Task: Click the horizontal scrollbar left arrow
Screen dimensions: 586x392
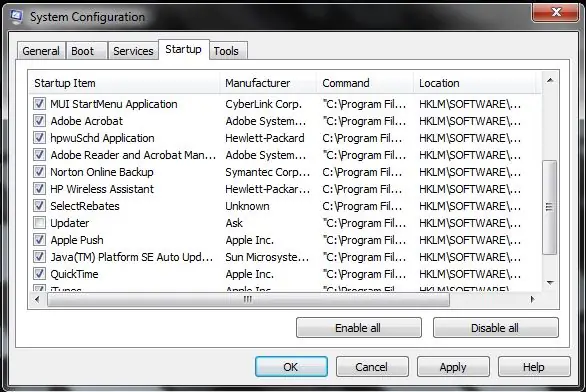Action: click(x=37, y=299)
